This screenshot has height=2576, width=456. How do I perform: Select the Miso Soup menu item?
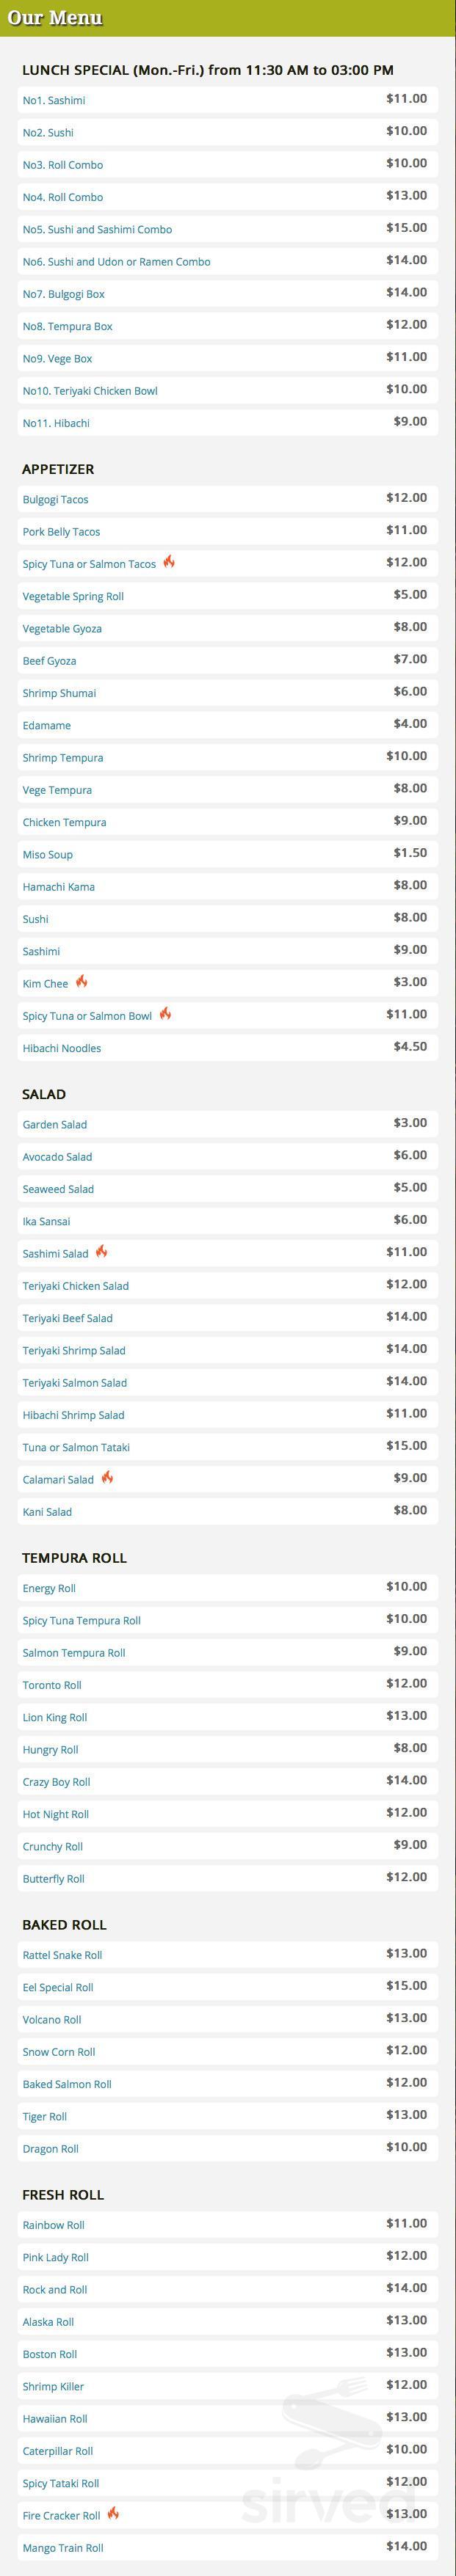(x=228, y=854)
